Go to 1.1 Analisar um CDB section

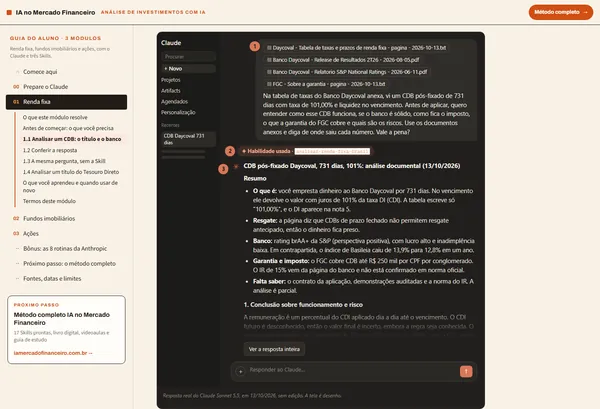72,139
